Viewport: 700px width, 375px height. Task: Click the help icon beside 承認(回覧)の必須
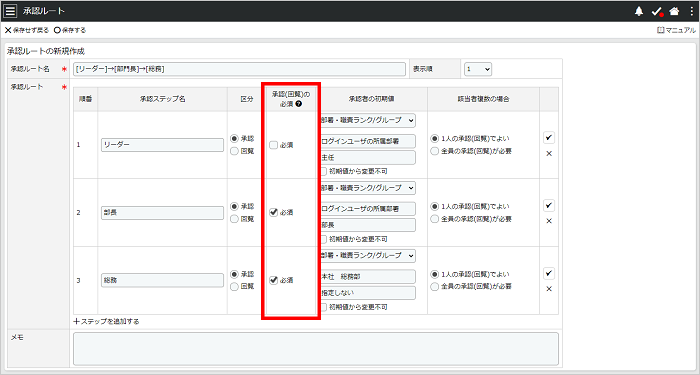click(299, 104)
